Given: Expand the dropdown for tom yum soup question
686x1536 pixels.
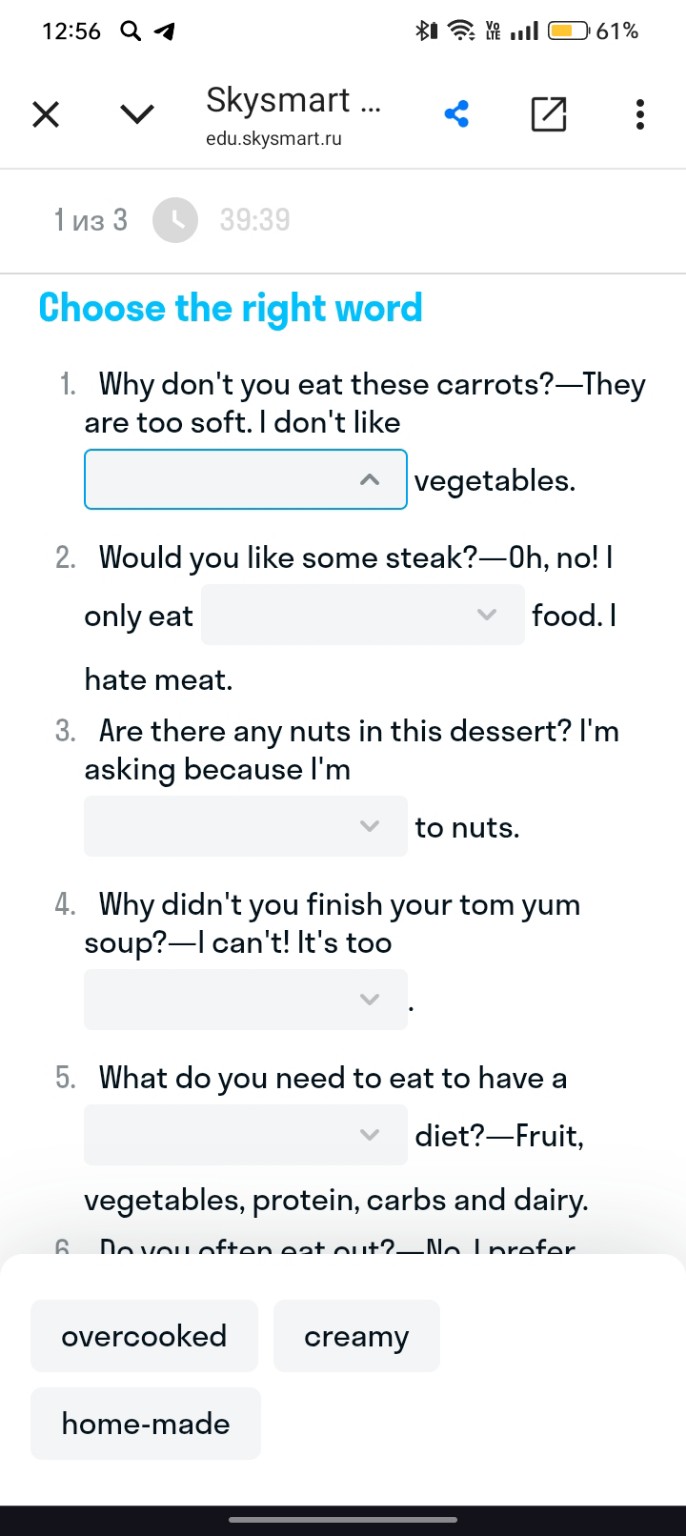Looking at the screenshot, I should pyautogui.click(x=246, y=999).
